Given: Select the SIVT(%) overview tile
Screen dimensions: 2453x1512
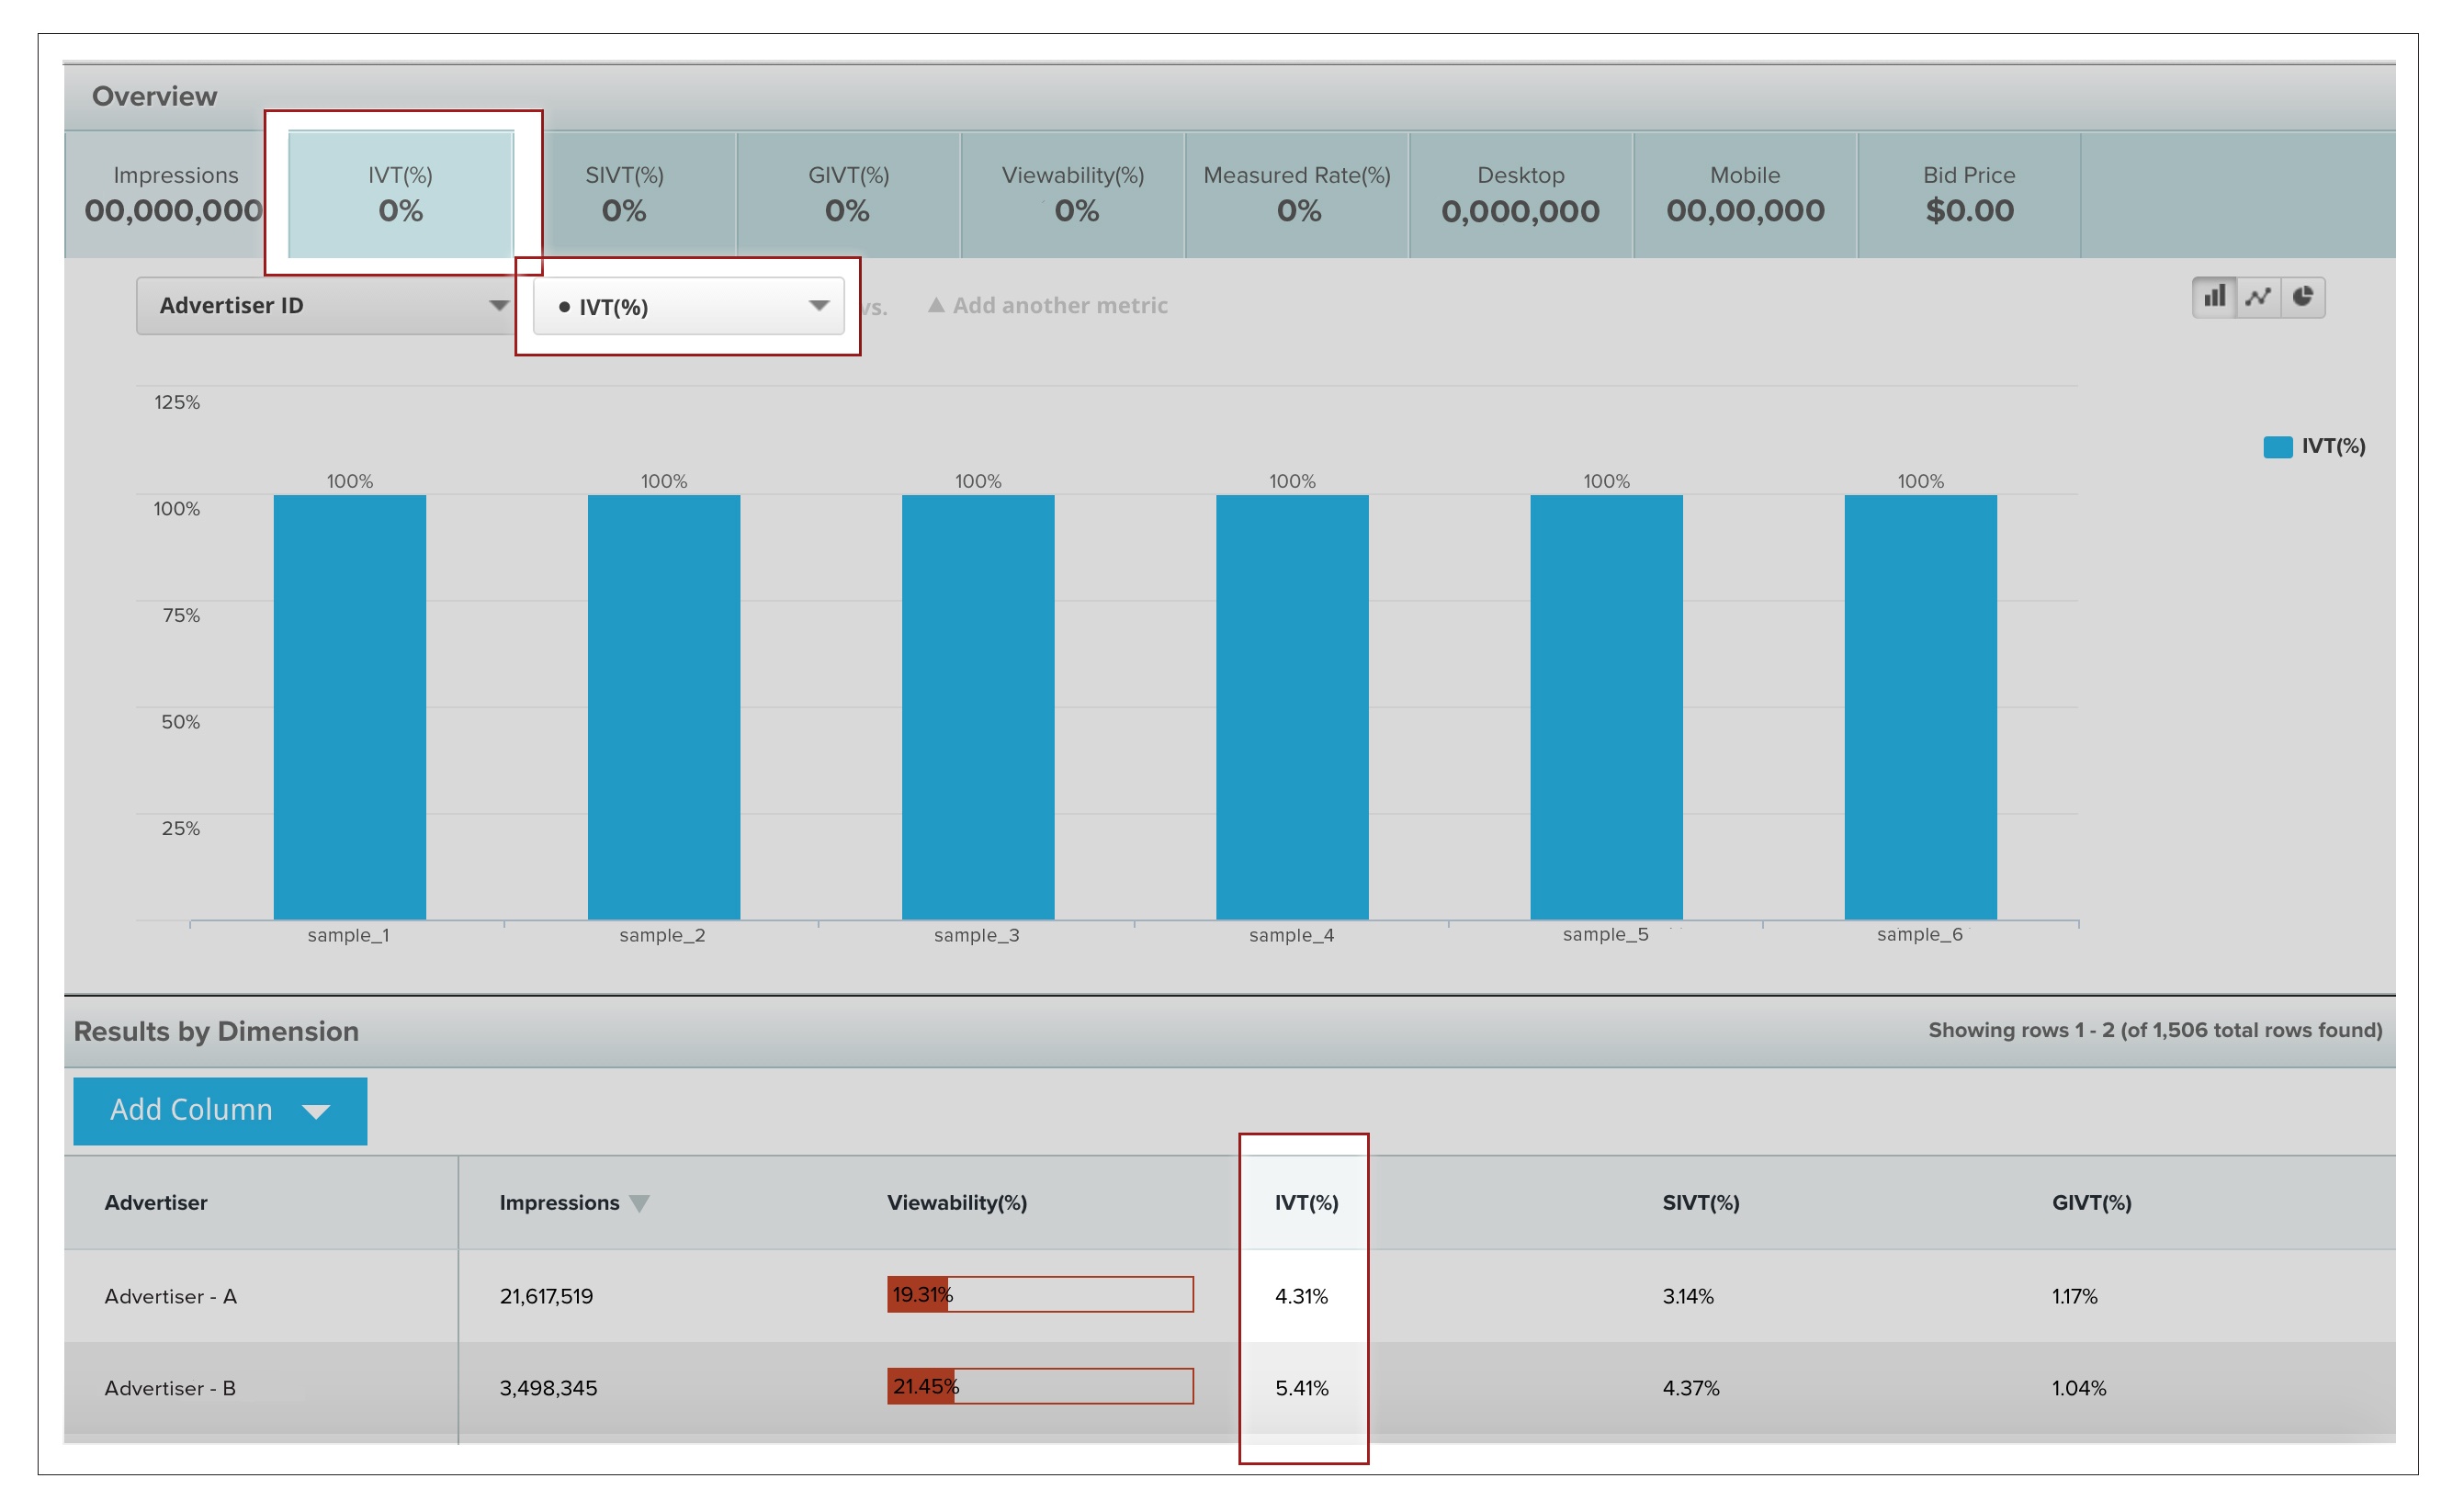Looking at the screenshot, I should [624, 194].
